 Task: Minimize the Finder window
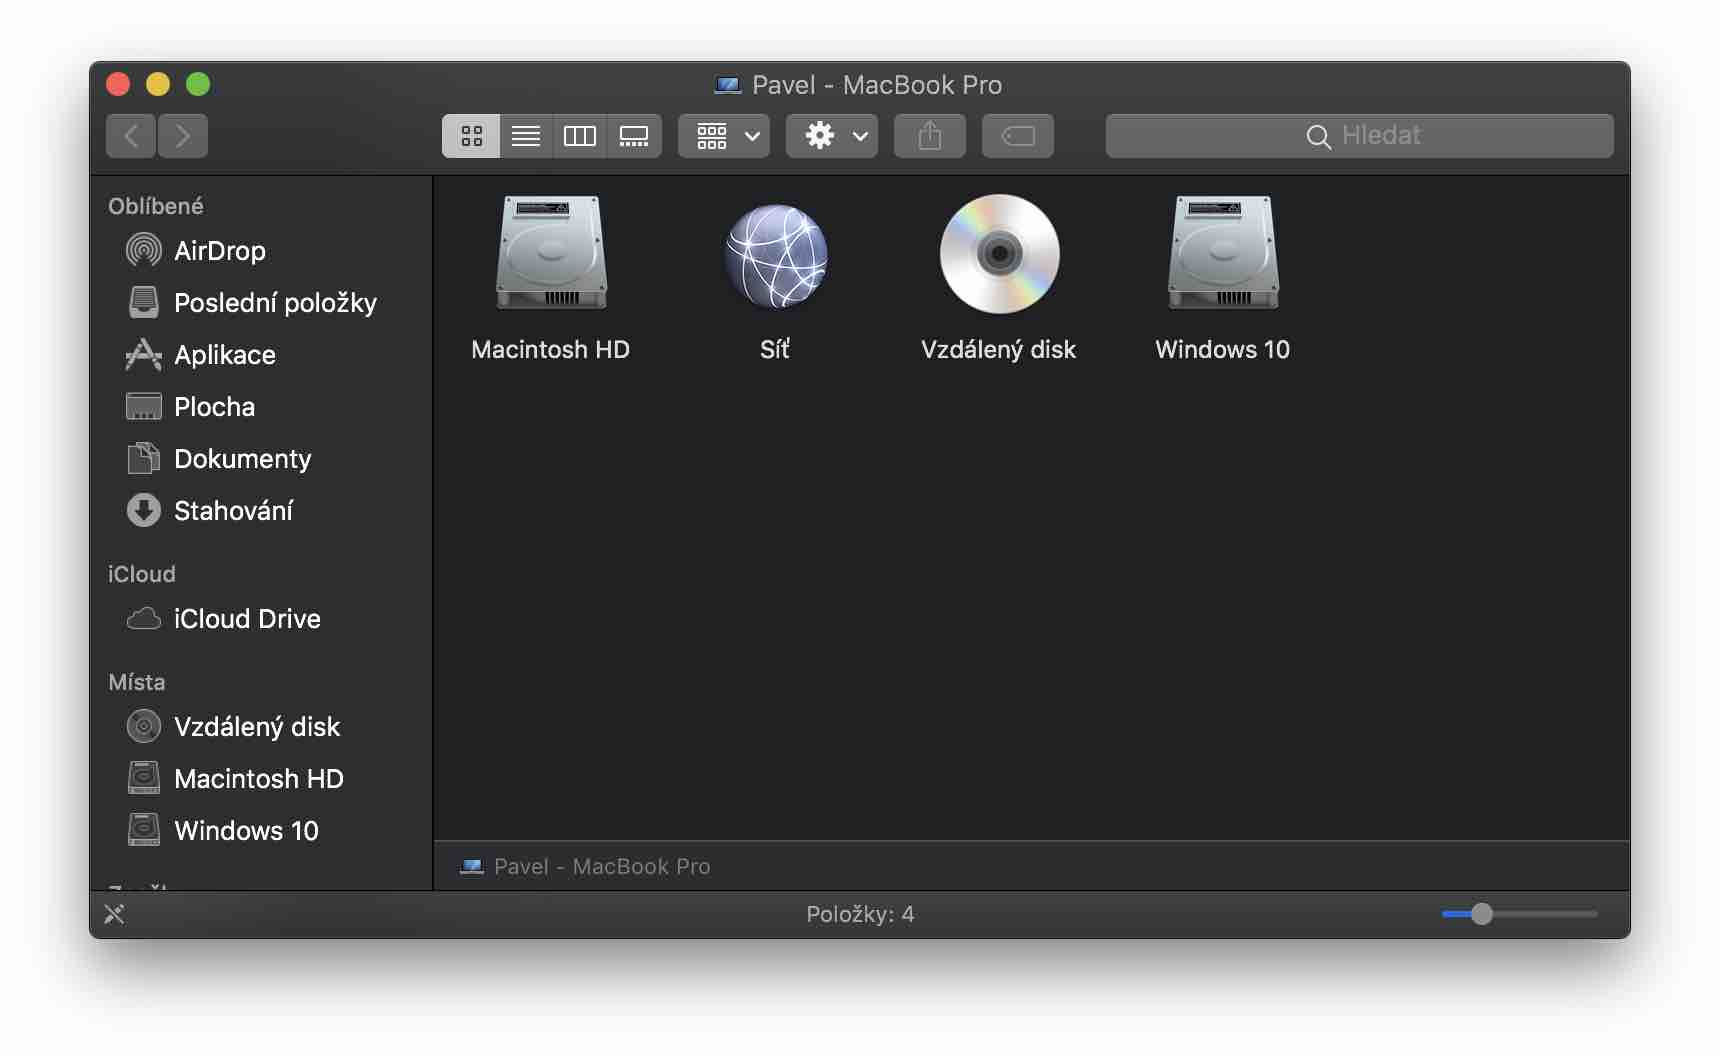point(158,84)
